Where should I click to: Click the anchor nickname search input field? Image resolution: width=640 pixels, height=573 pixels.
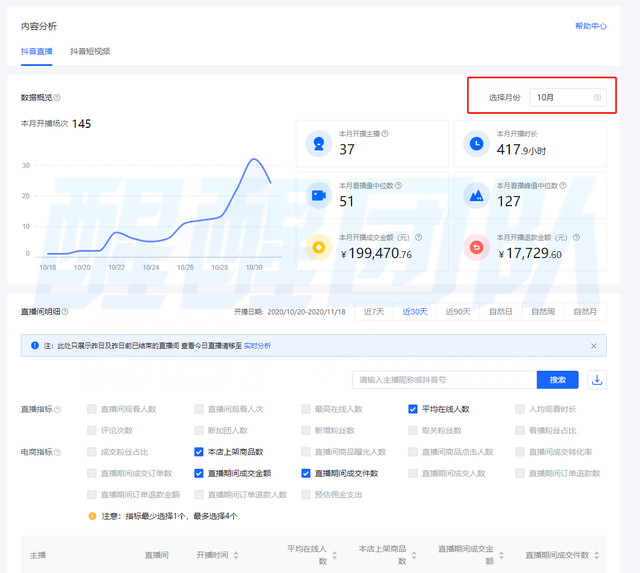(444, 380)
